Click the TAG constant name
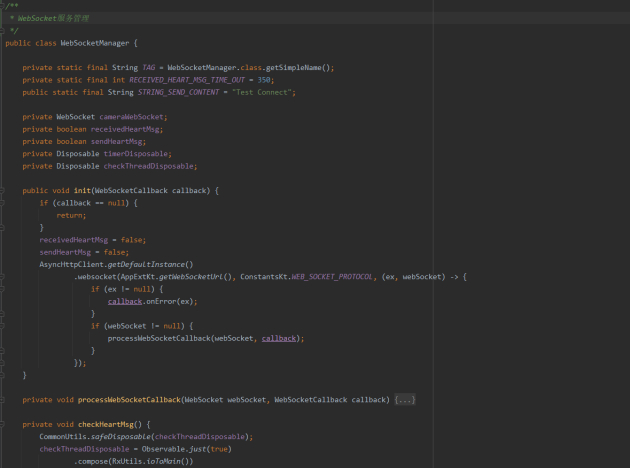 tap(151, 67)
